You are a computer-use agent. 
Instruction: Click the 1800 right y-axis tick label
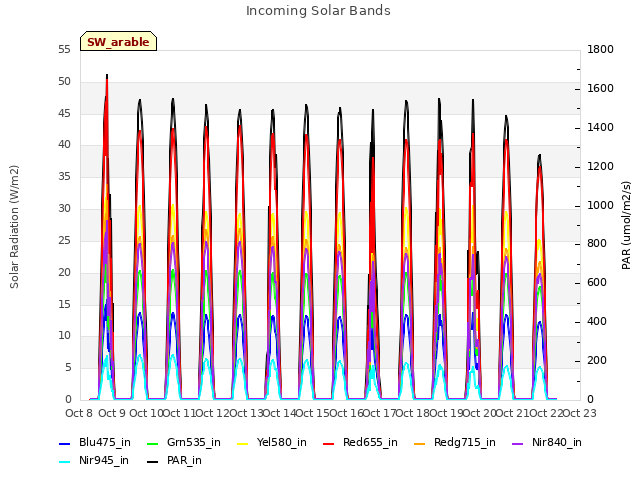(600, 49)
